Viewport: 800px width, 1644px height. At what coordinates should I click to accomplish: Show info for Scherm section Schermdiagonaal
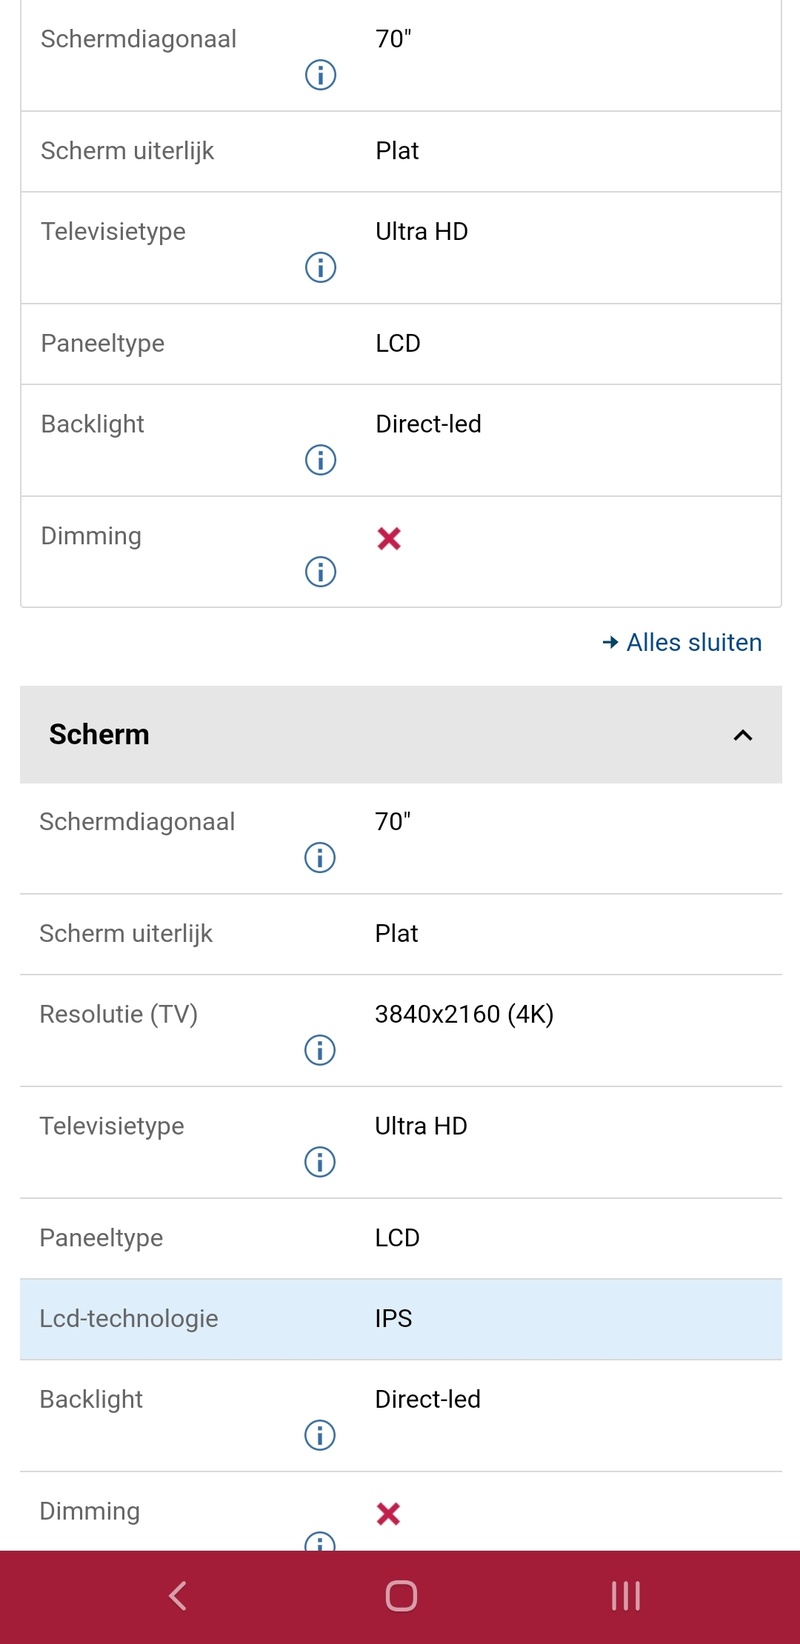tap(319, 857)
